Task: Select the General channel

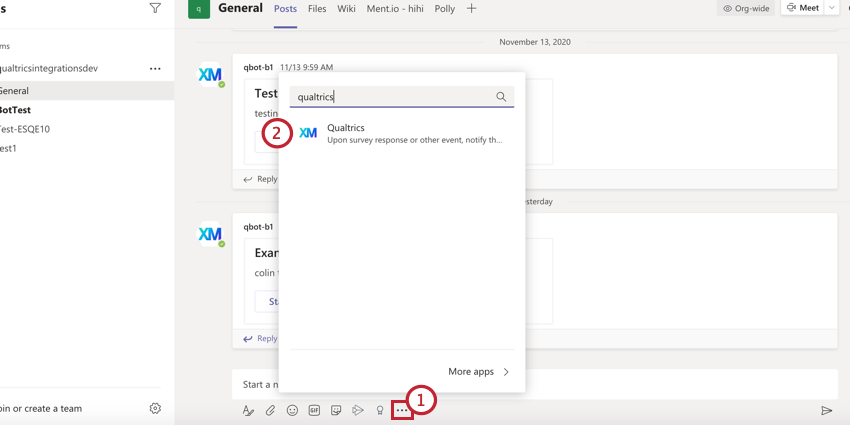Action: [87, 91]
